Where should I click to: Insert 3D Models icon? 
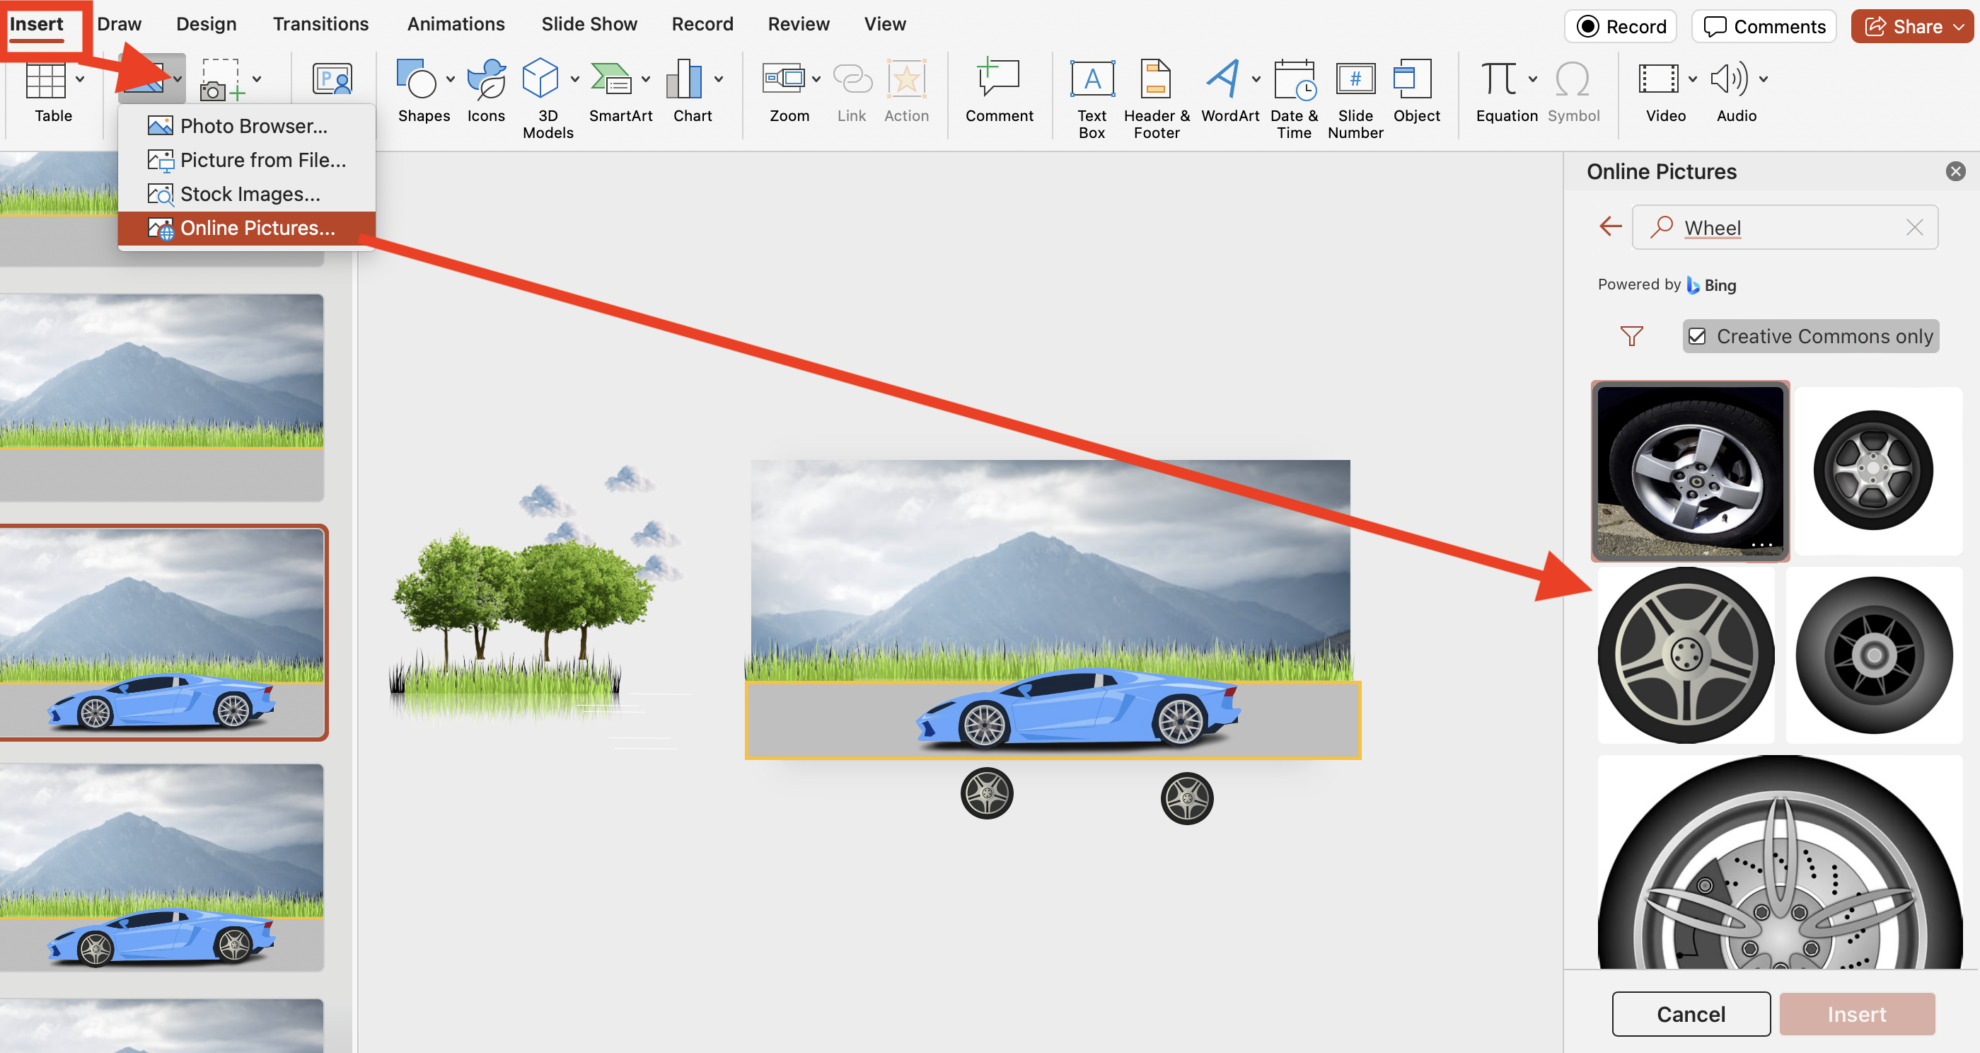coord(540,79)
